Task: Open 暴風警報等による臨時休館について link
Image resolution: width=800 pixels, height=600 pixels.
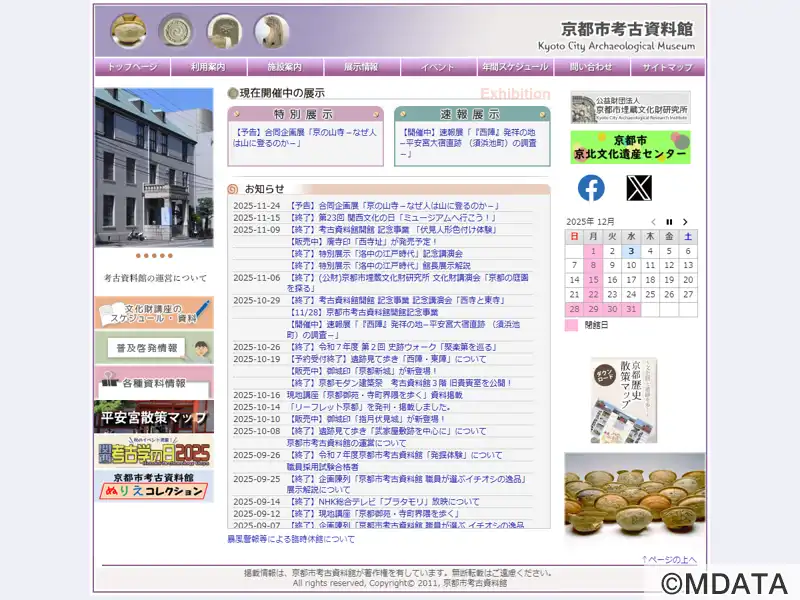Action: pyautogui.click(x=291, y=539)
